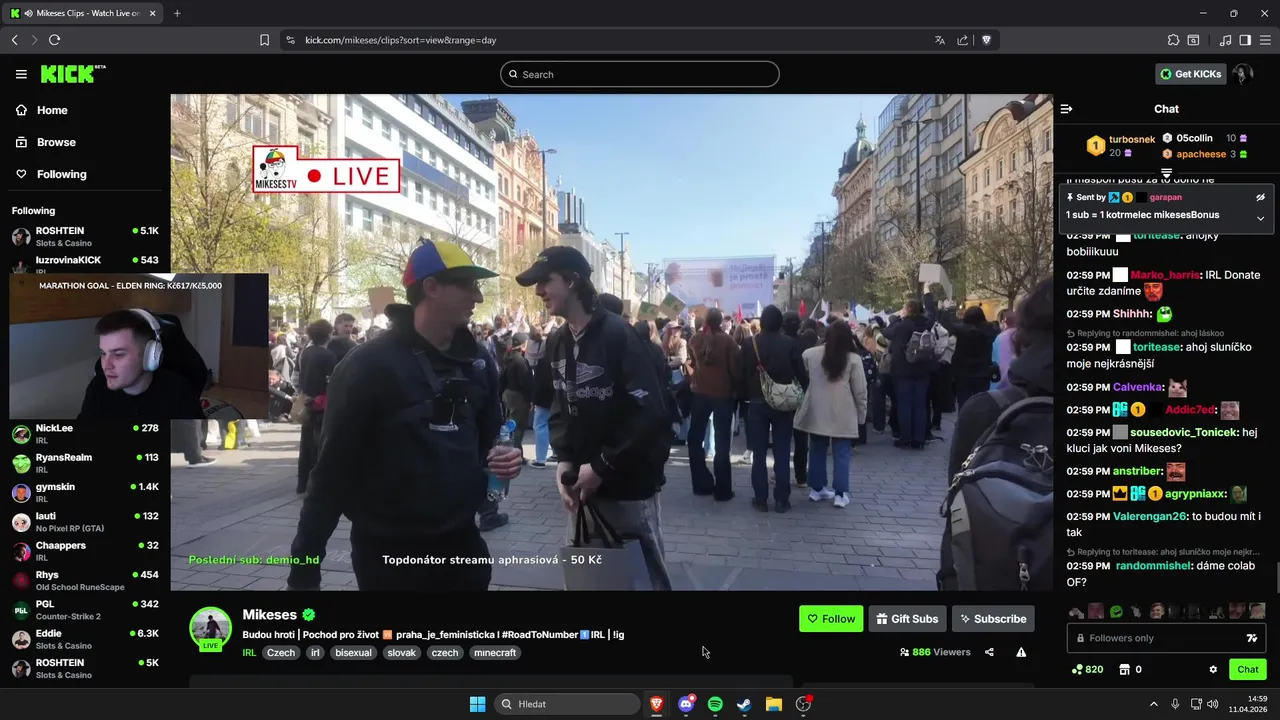The height and width of the screenshot is (720, 1280).
Task: Click the KICK logo
Action: tap(72, 74)
